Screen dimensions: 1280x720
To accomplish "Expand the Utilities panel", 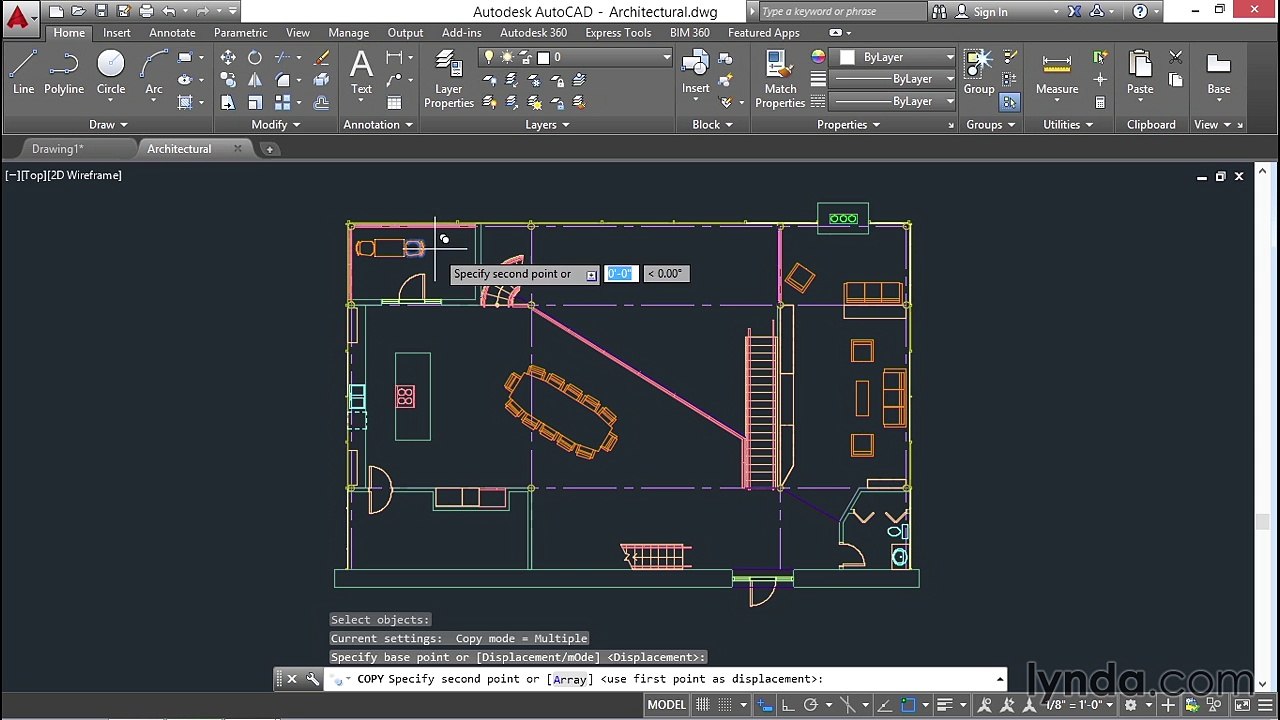I will point(1068,125).
